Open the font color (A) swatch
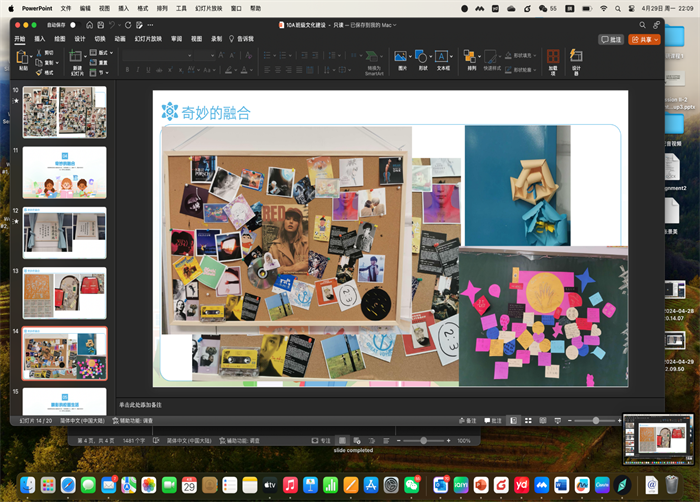The width and height of the screenshot is (700, 502). pos(244,70)
